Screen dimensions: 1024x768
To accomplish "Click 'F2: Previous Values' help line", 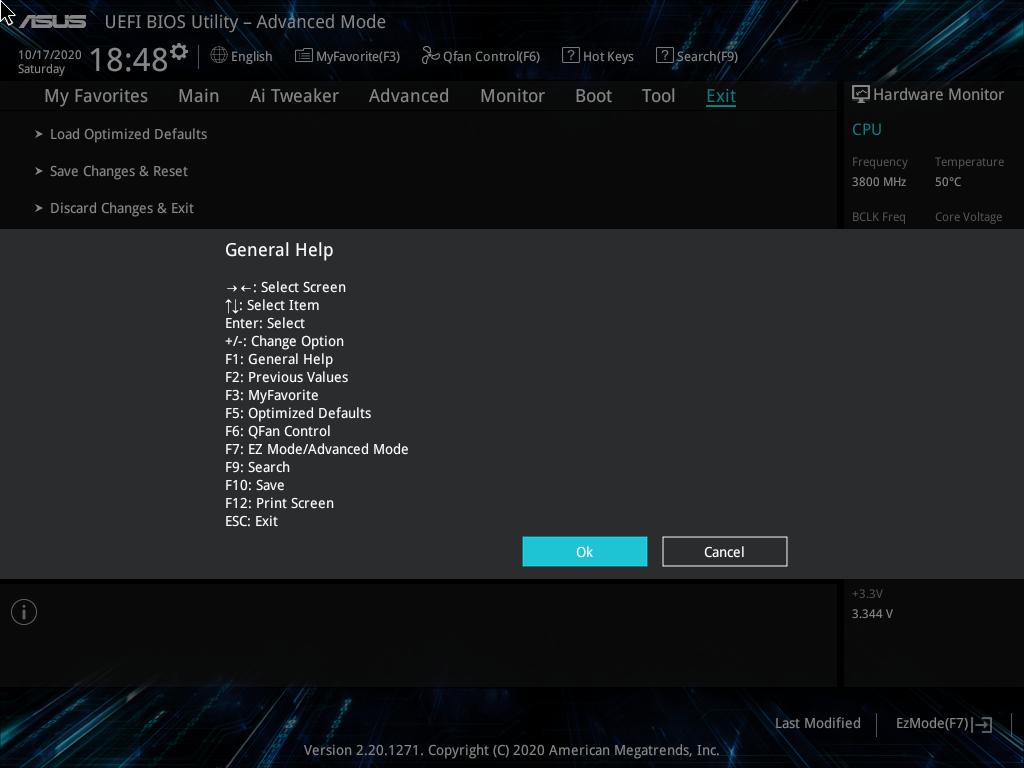I will point(287,377).
